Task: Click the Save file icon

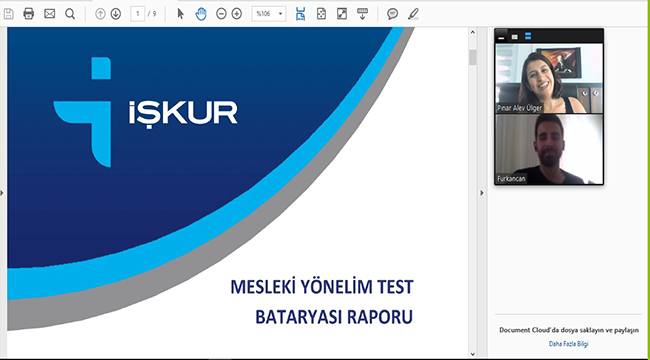Action: (8, 14)
